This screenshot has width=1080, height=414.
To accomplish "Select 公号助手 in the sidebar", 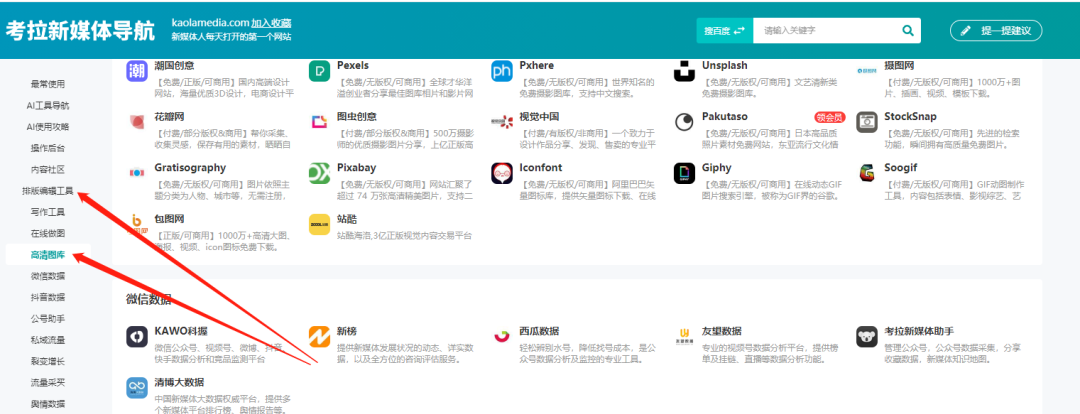I will [48, 319].
